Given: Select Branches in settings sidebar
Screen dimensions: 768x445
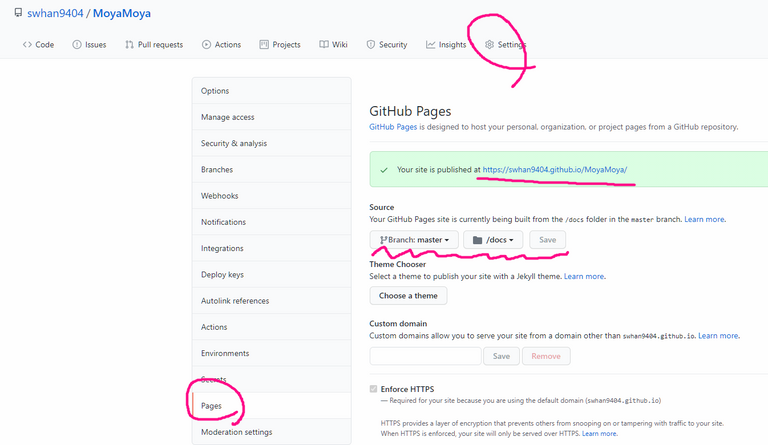Looking at the screenshot, I should coord(272,169).
